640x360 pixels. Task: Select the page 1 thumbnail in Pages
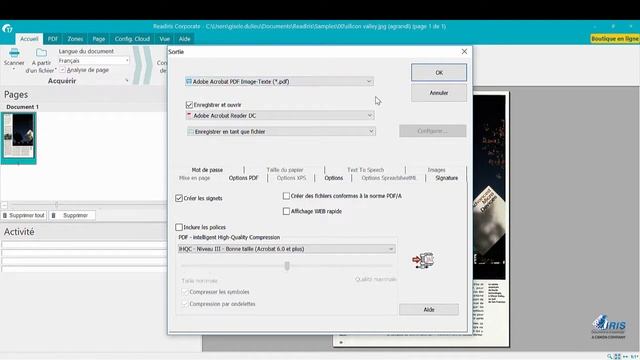(x=18, y=138)
